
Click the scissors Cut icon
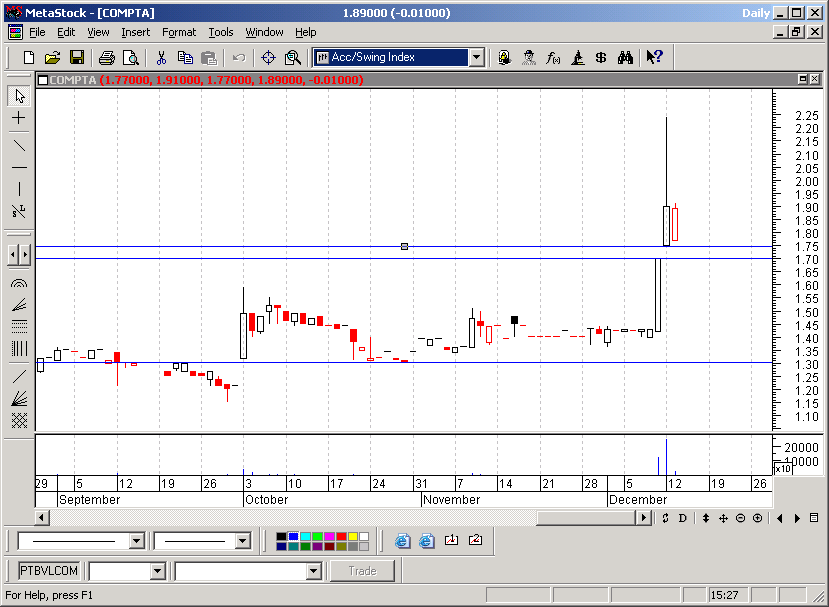[160, 58]
